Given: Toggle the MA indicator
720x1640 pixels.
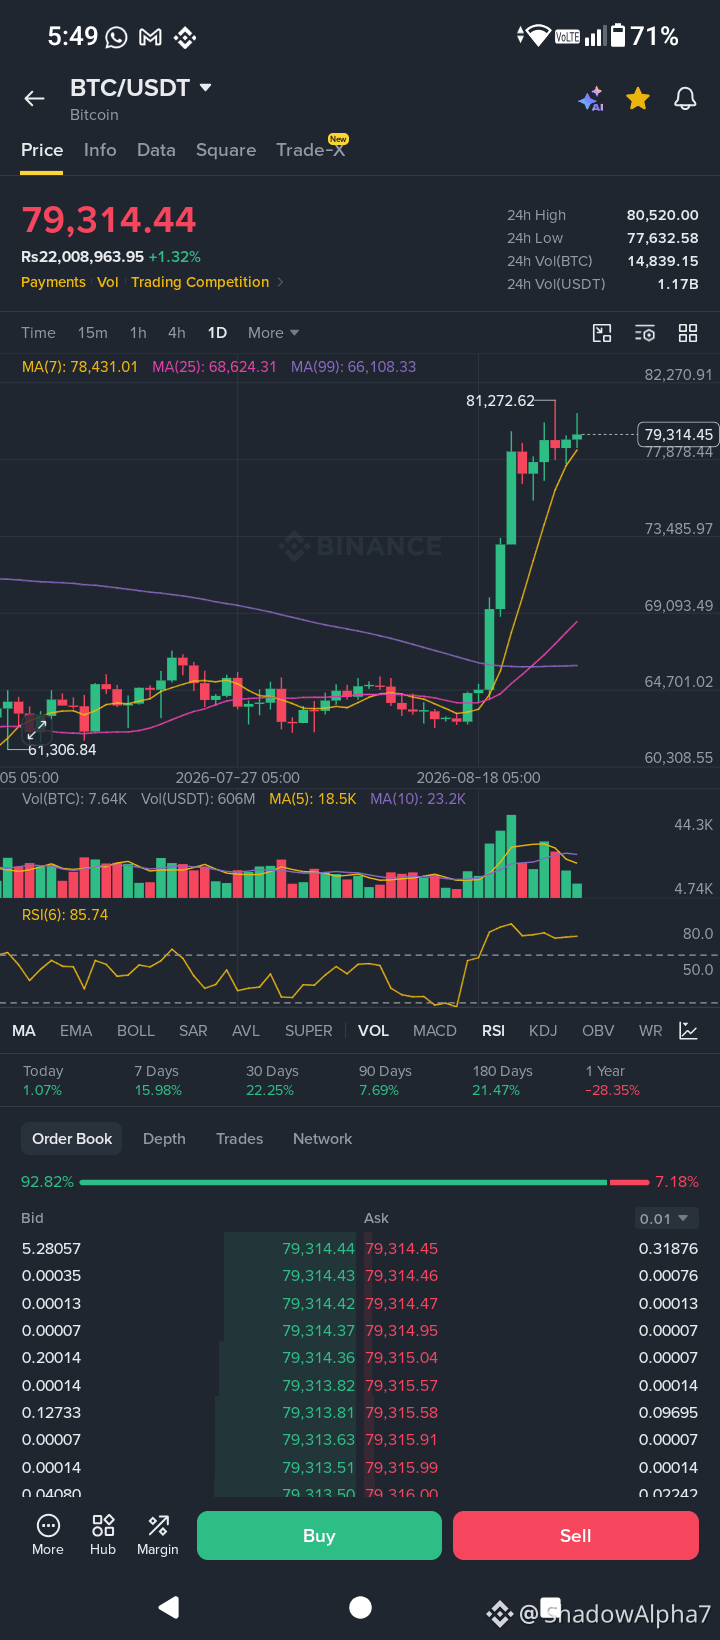Looking at the screenshot, I should pyautogui.click(x=24, y=1031).
